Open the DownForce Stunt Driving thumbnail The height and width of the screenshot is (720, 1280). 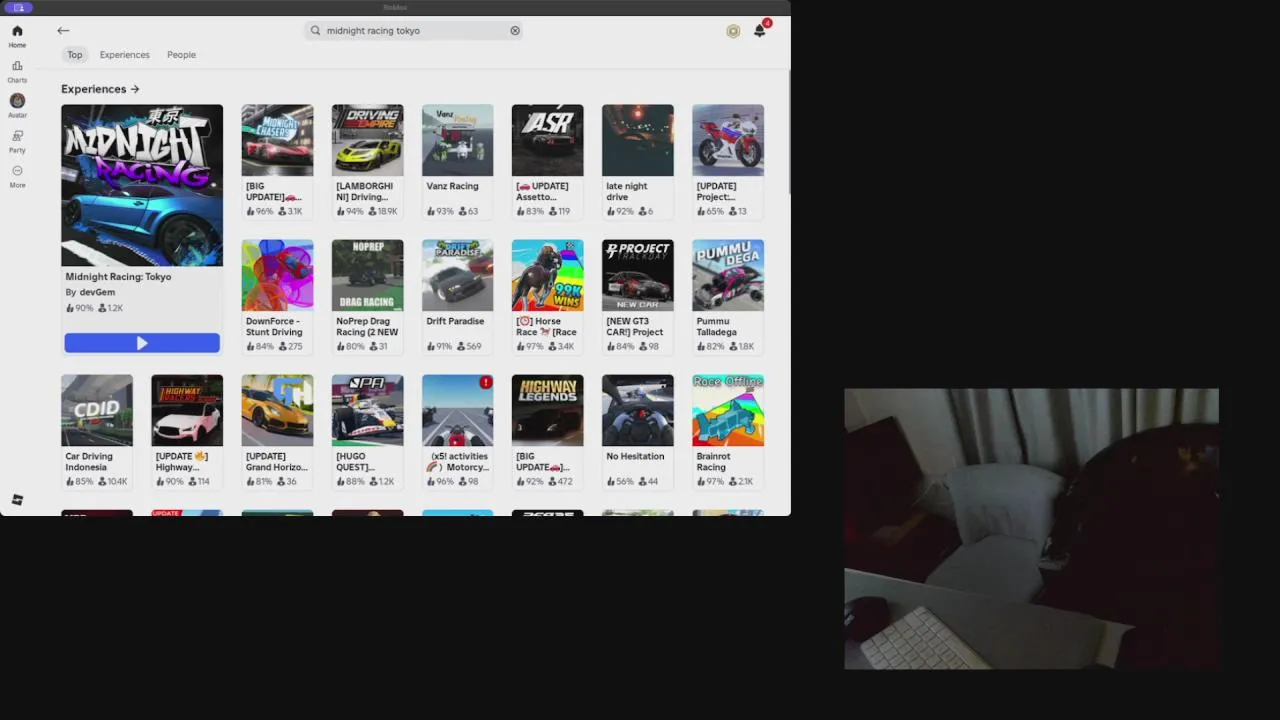[x=277, y=275]
